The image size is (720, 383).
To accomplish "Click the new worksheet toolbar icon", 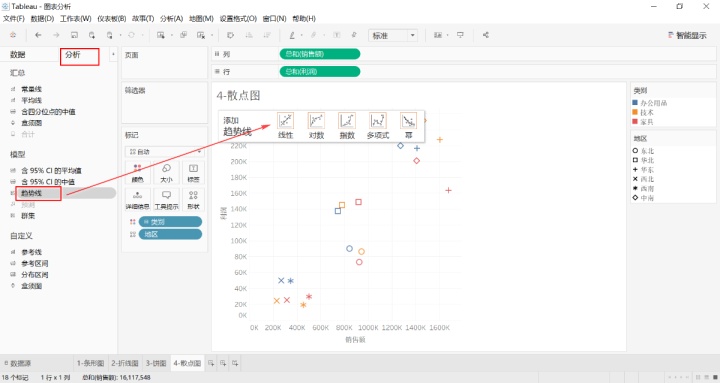I will point(161,35).
